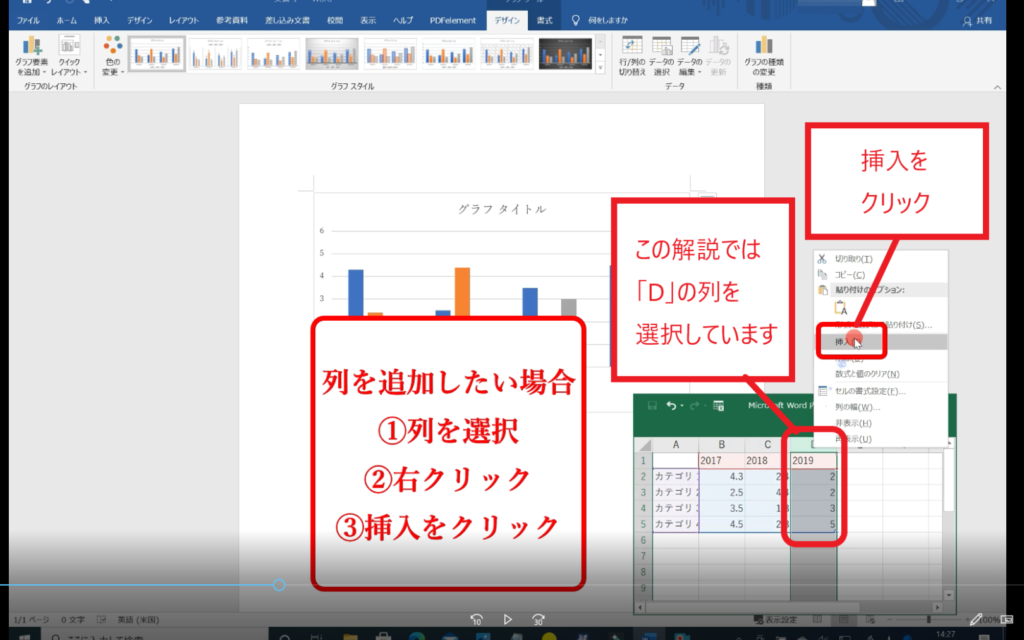
Task: Click the Select Data icon
Action: coord(662,55)
